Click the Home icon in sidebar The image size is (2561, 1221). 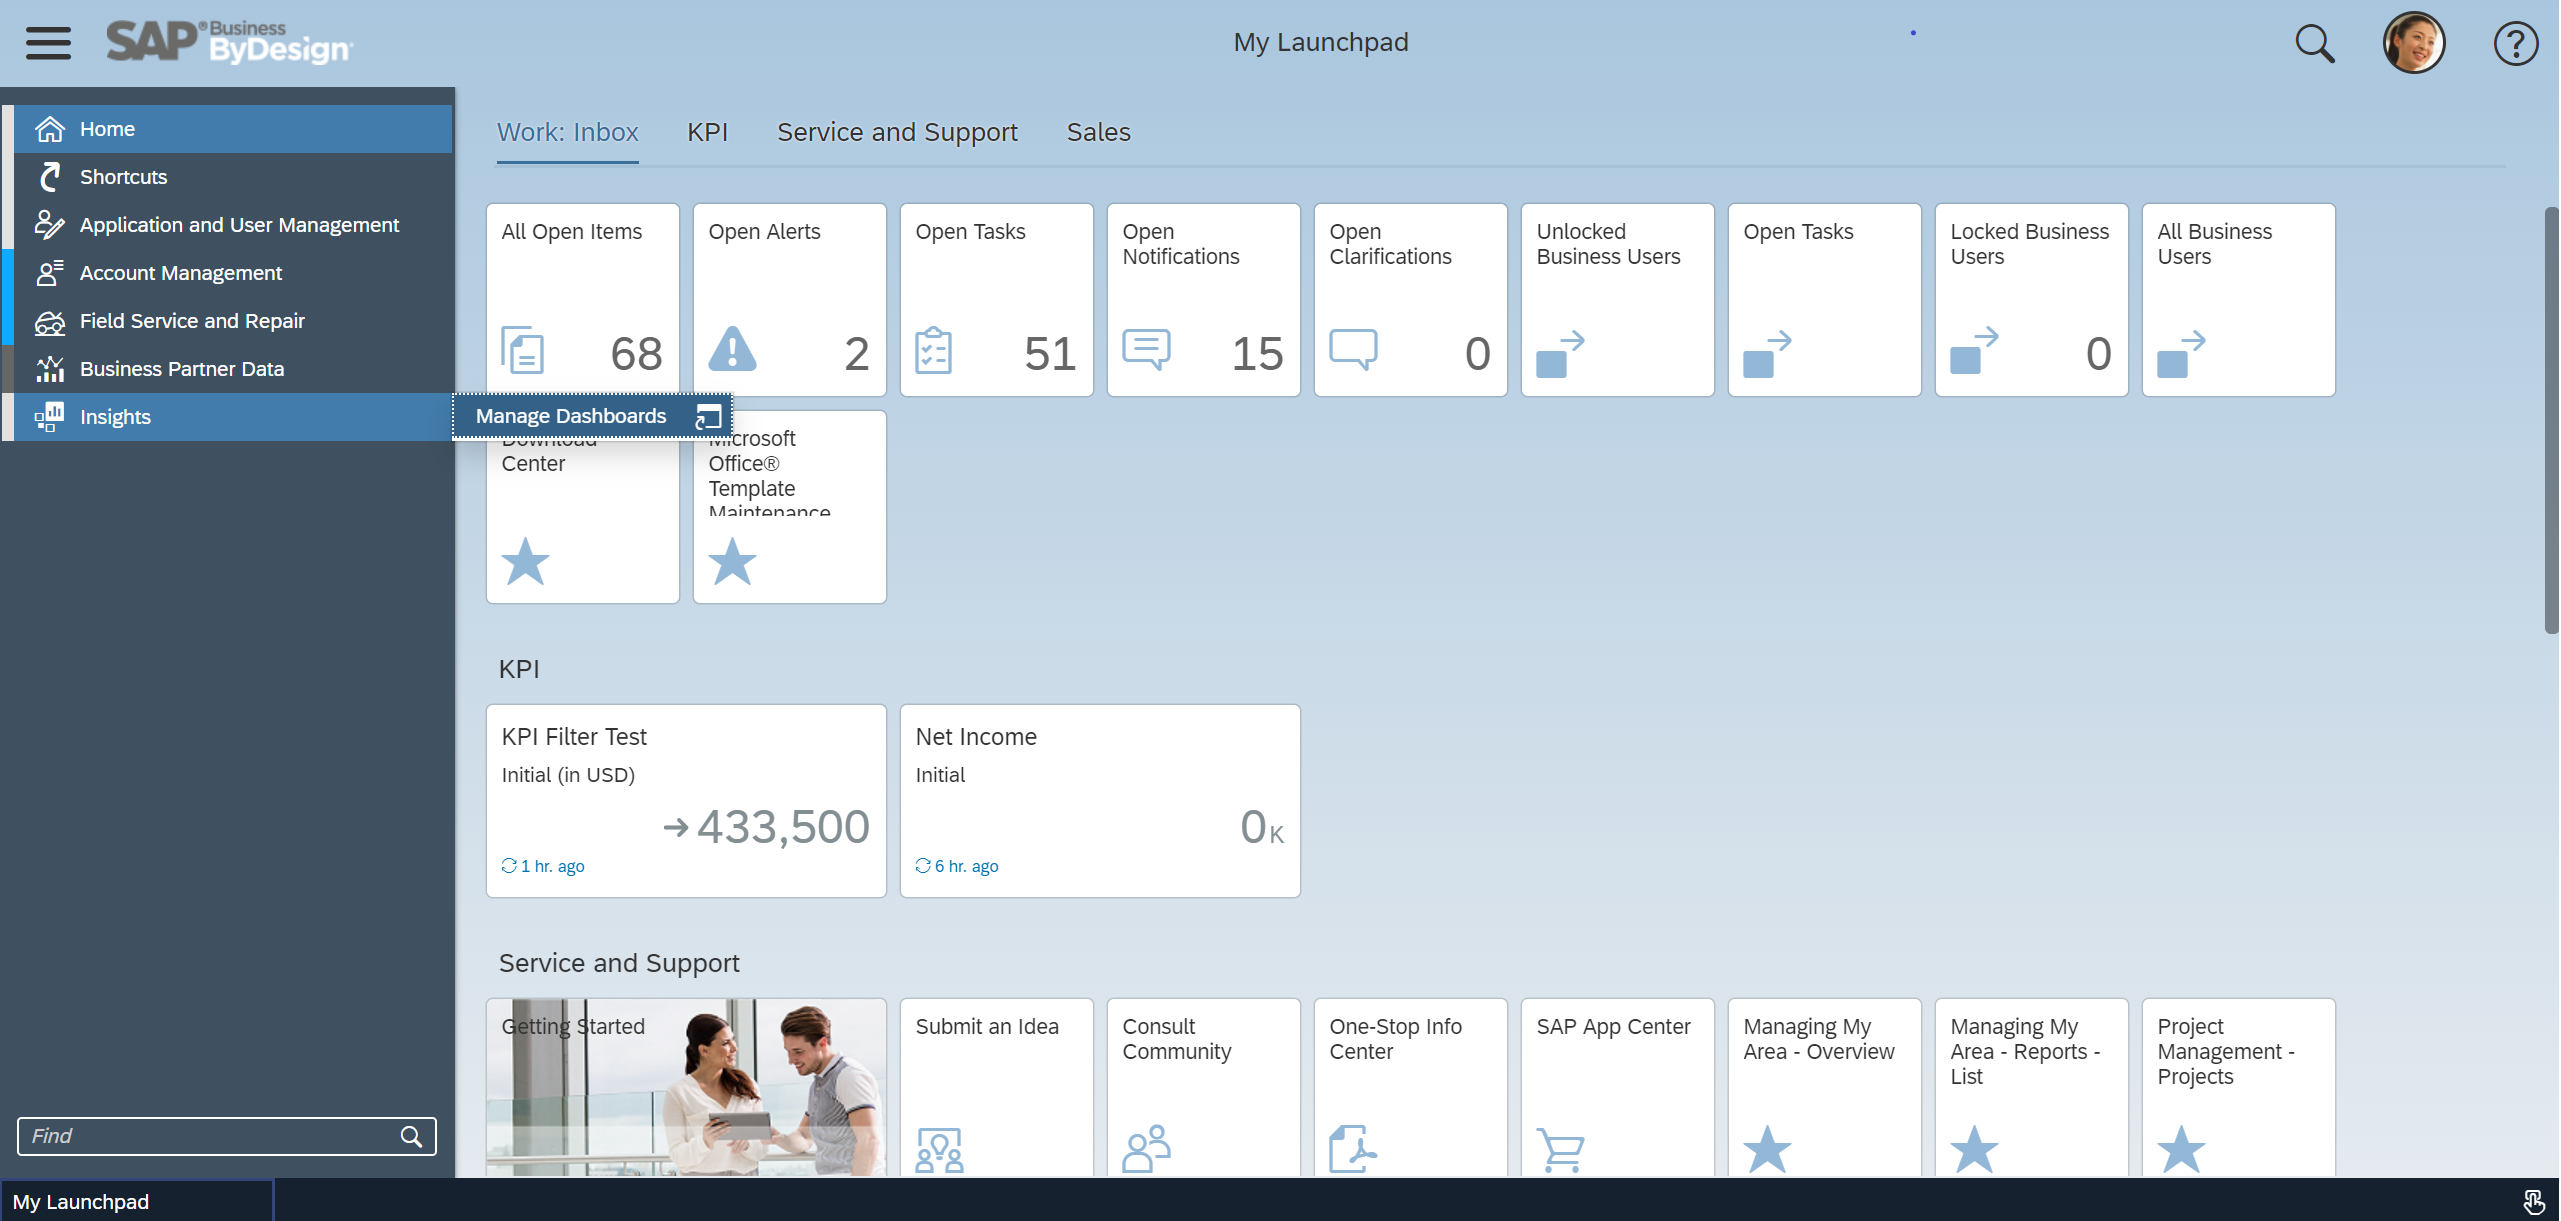pos(50,129)
